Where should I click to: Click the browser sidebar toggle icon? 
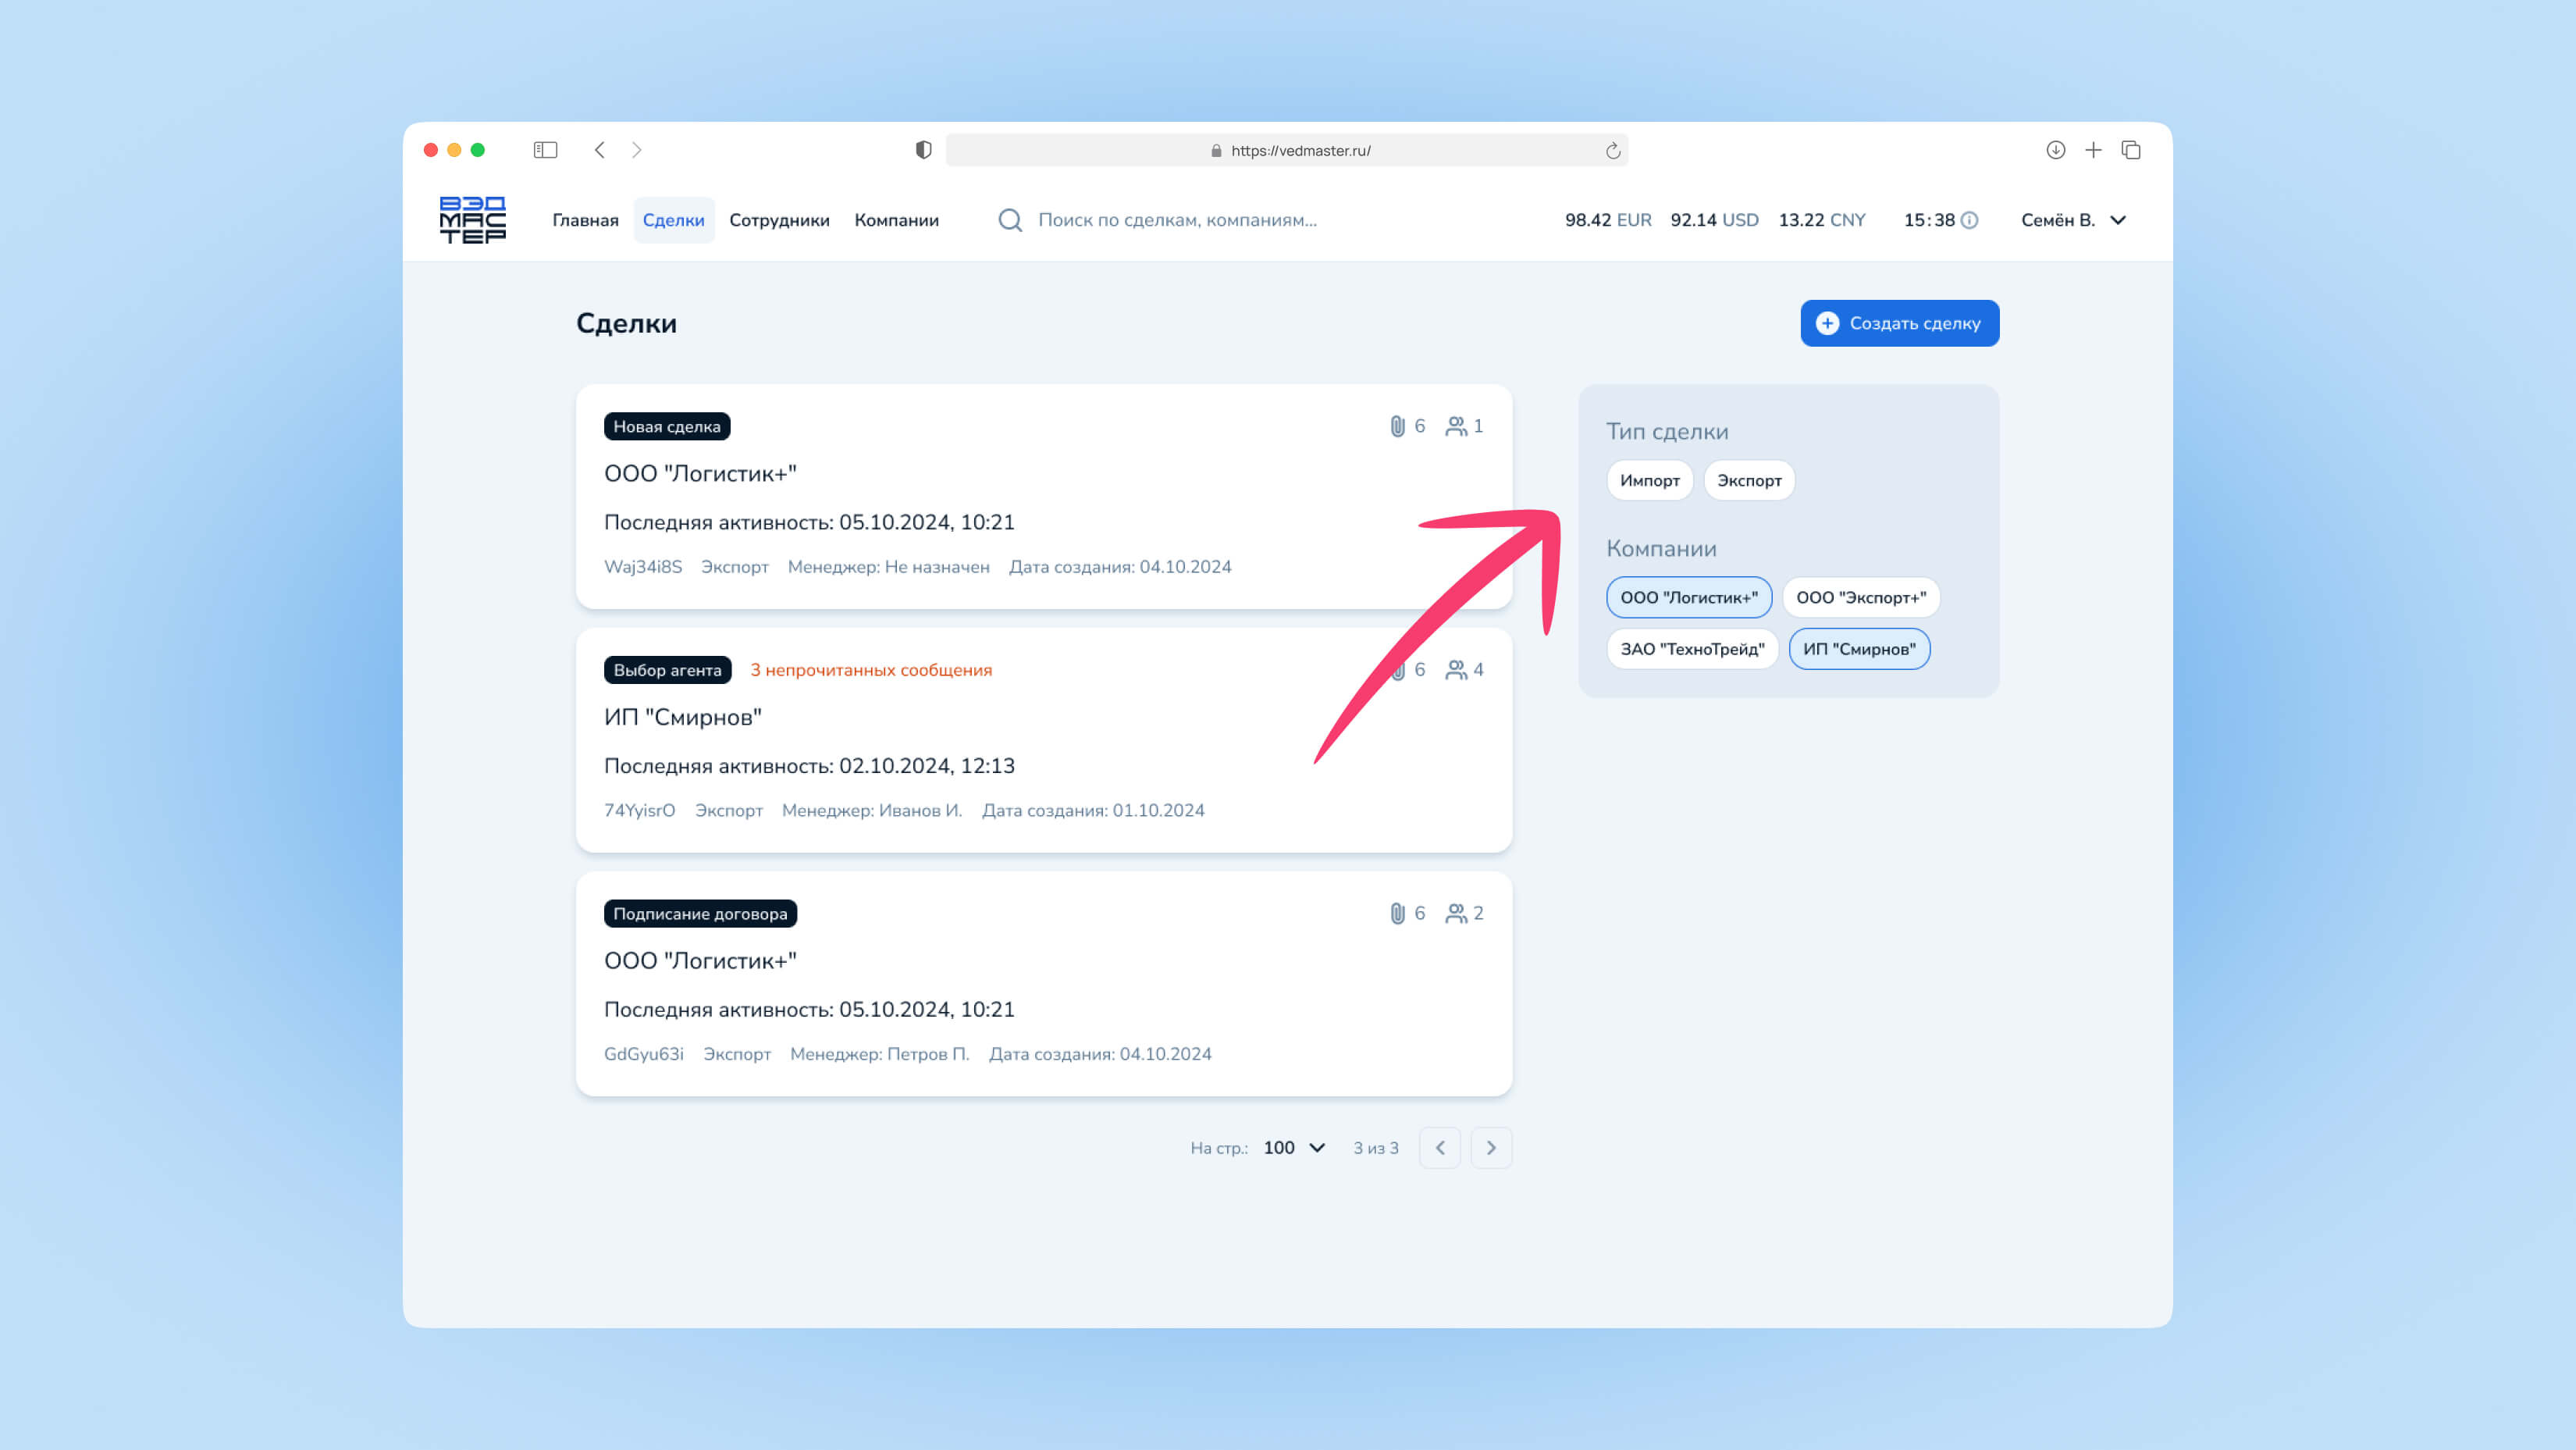[545, 150]
